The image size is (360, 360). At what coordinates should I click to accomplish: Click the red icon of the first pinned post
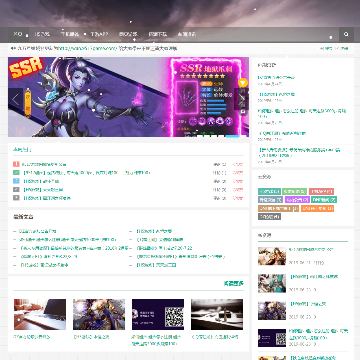tap(16, 164)
